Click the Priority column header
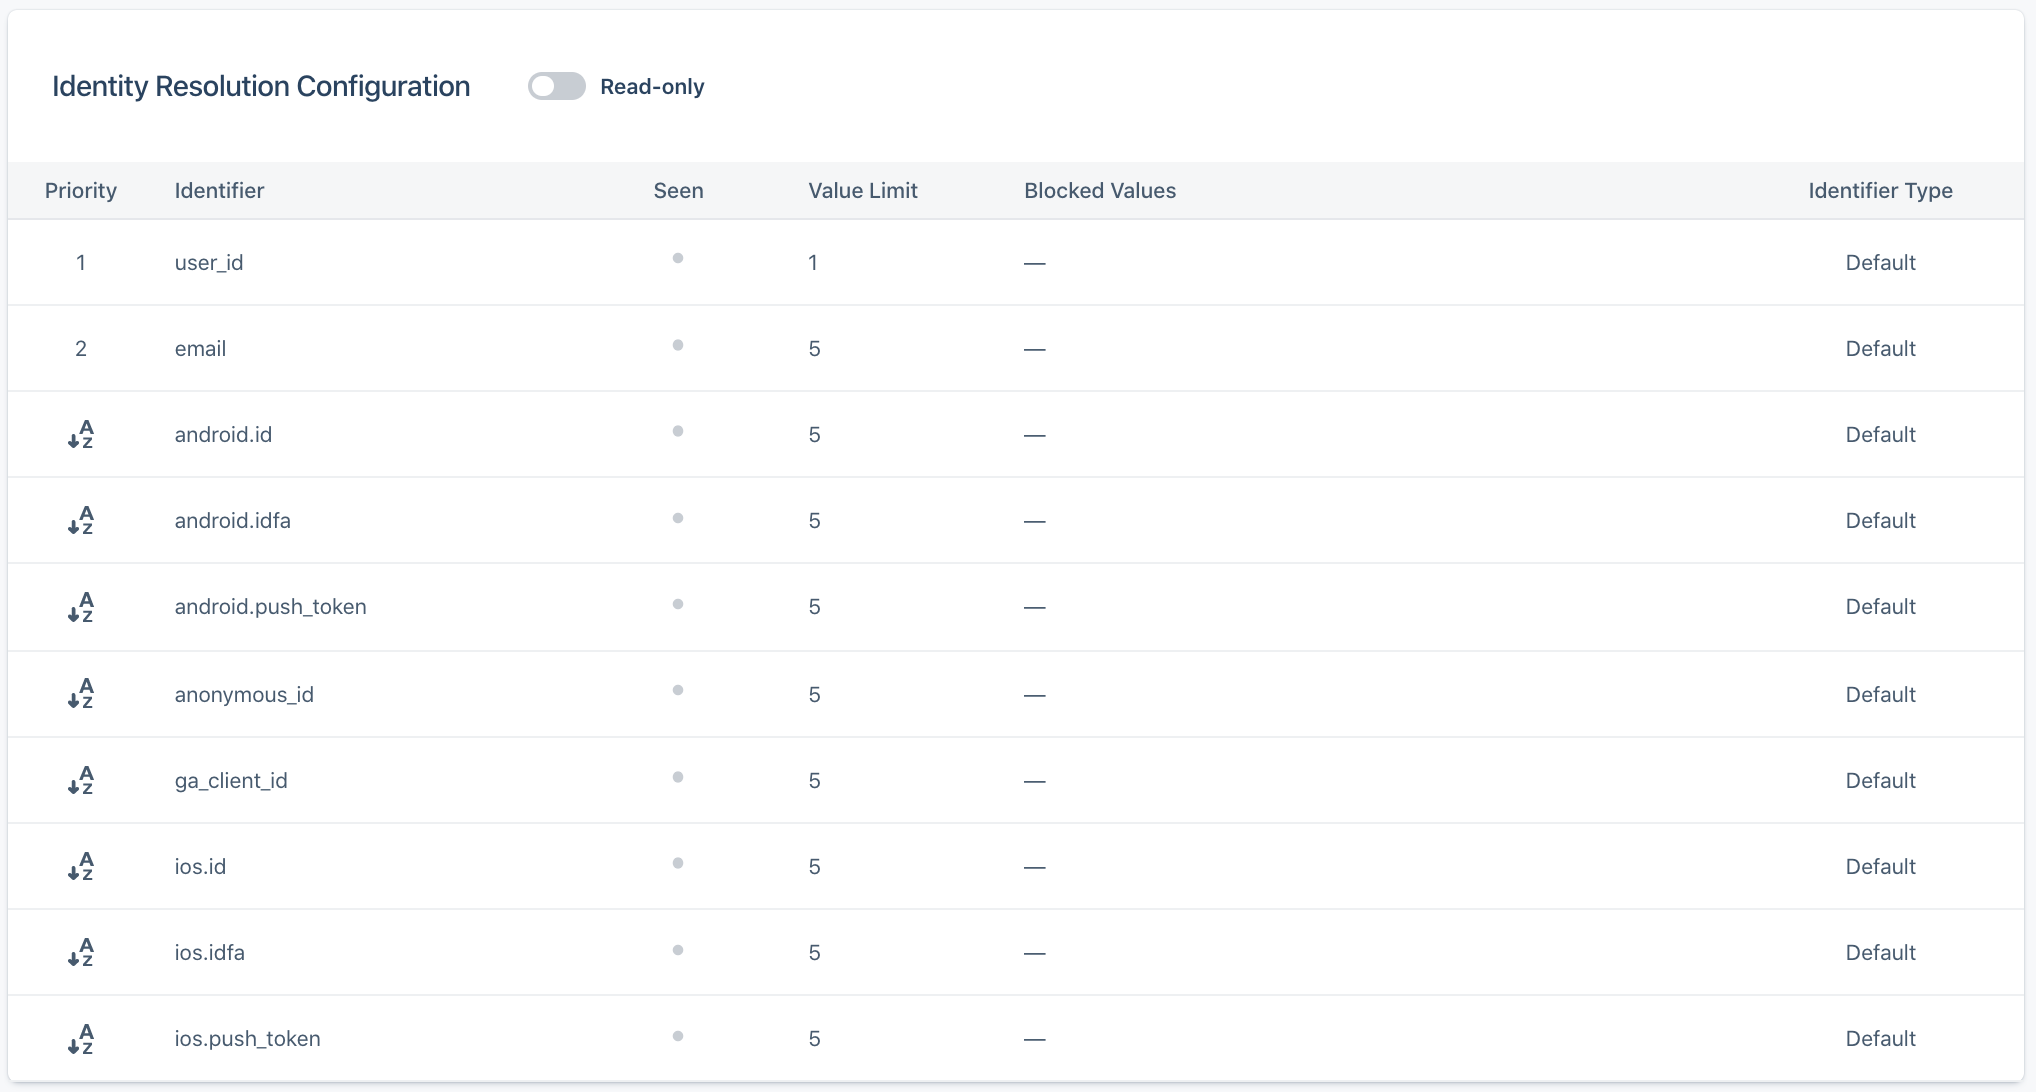Image resolution: width=2036 pixels, height=1092 pixels. 81,191
